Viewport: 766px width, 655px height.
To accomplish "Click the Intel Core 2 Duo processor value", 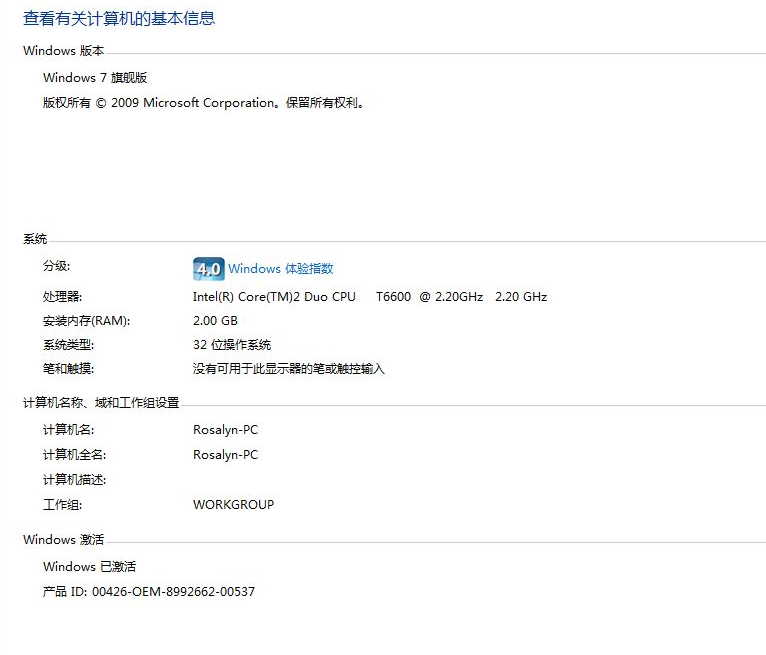I will [369, 297].
